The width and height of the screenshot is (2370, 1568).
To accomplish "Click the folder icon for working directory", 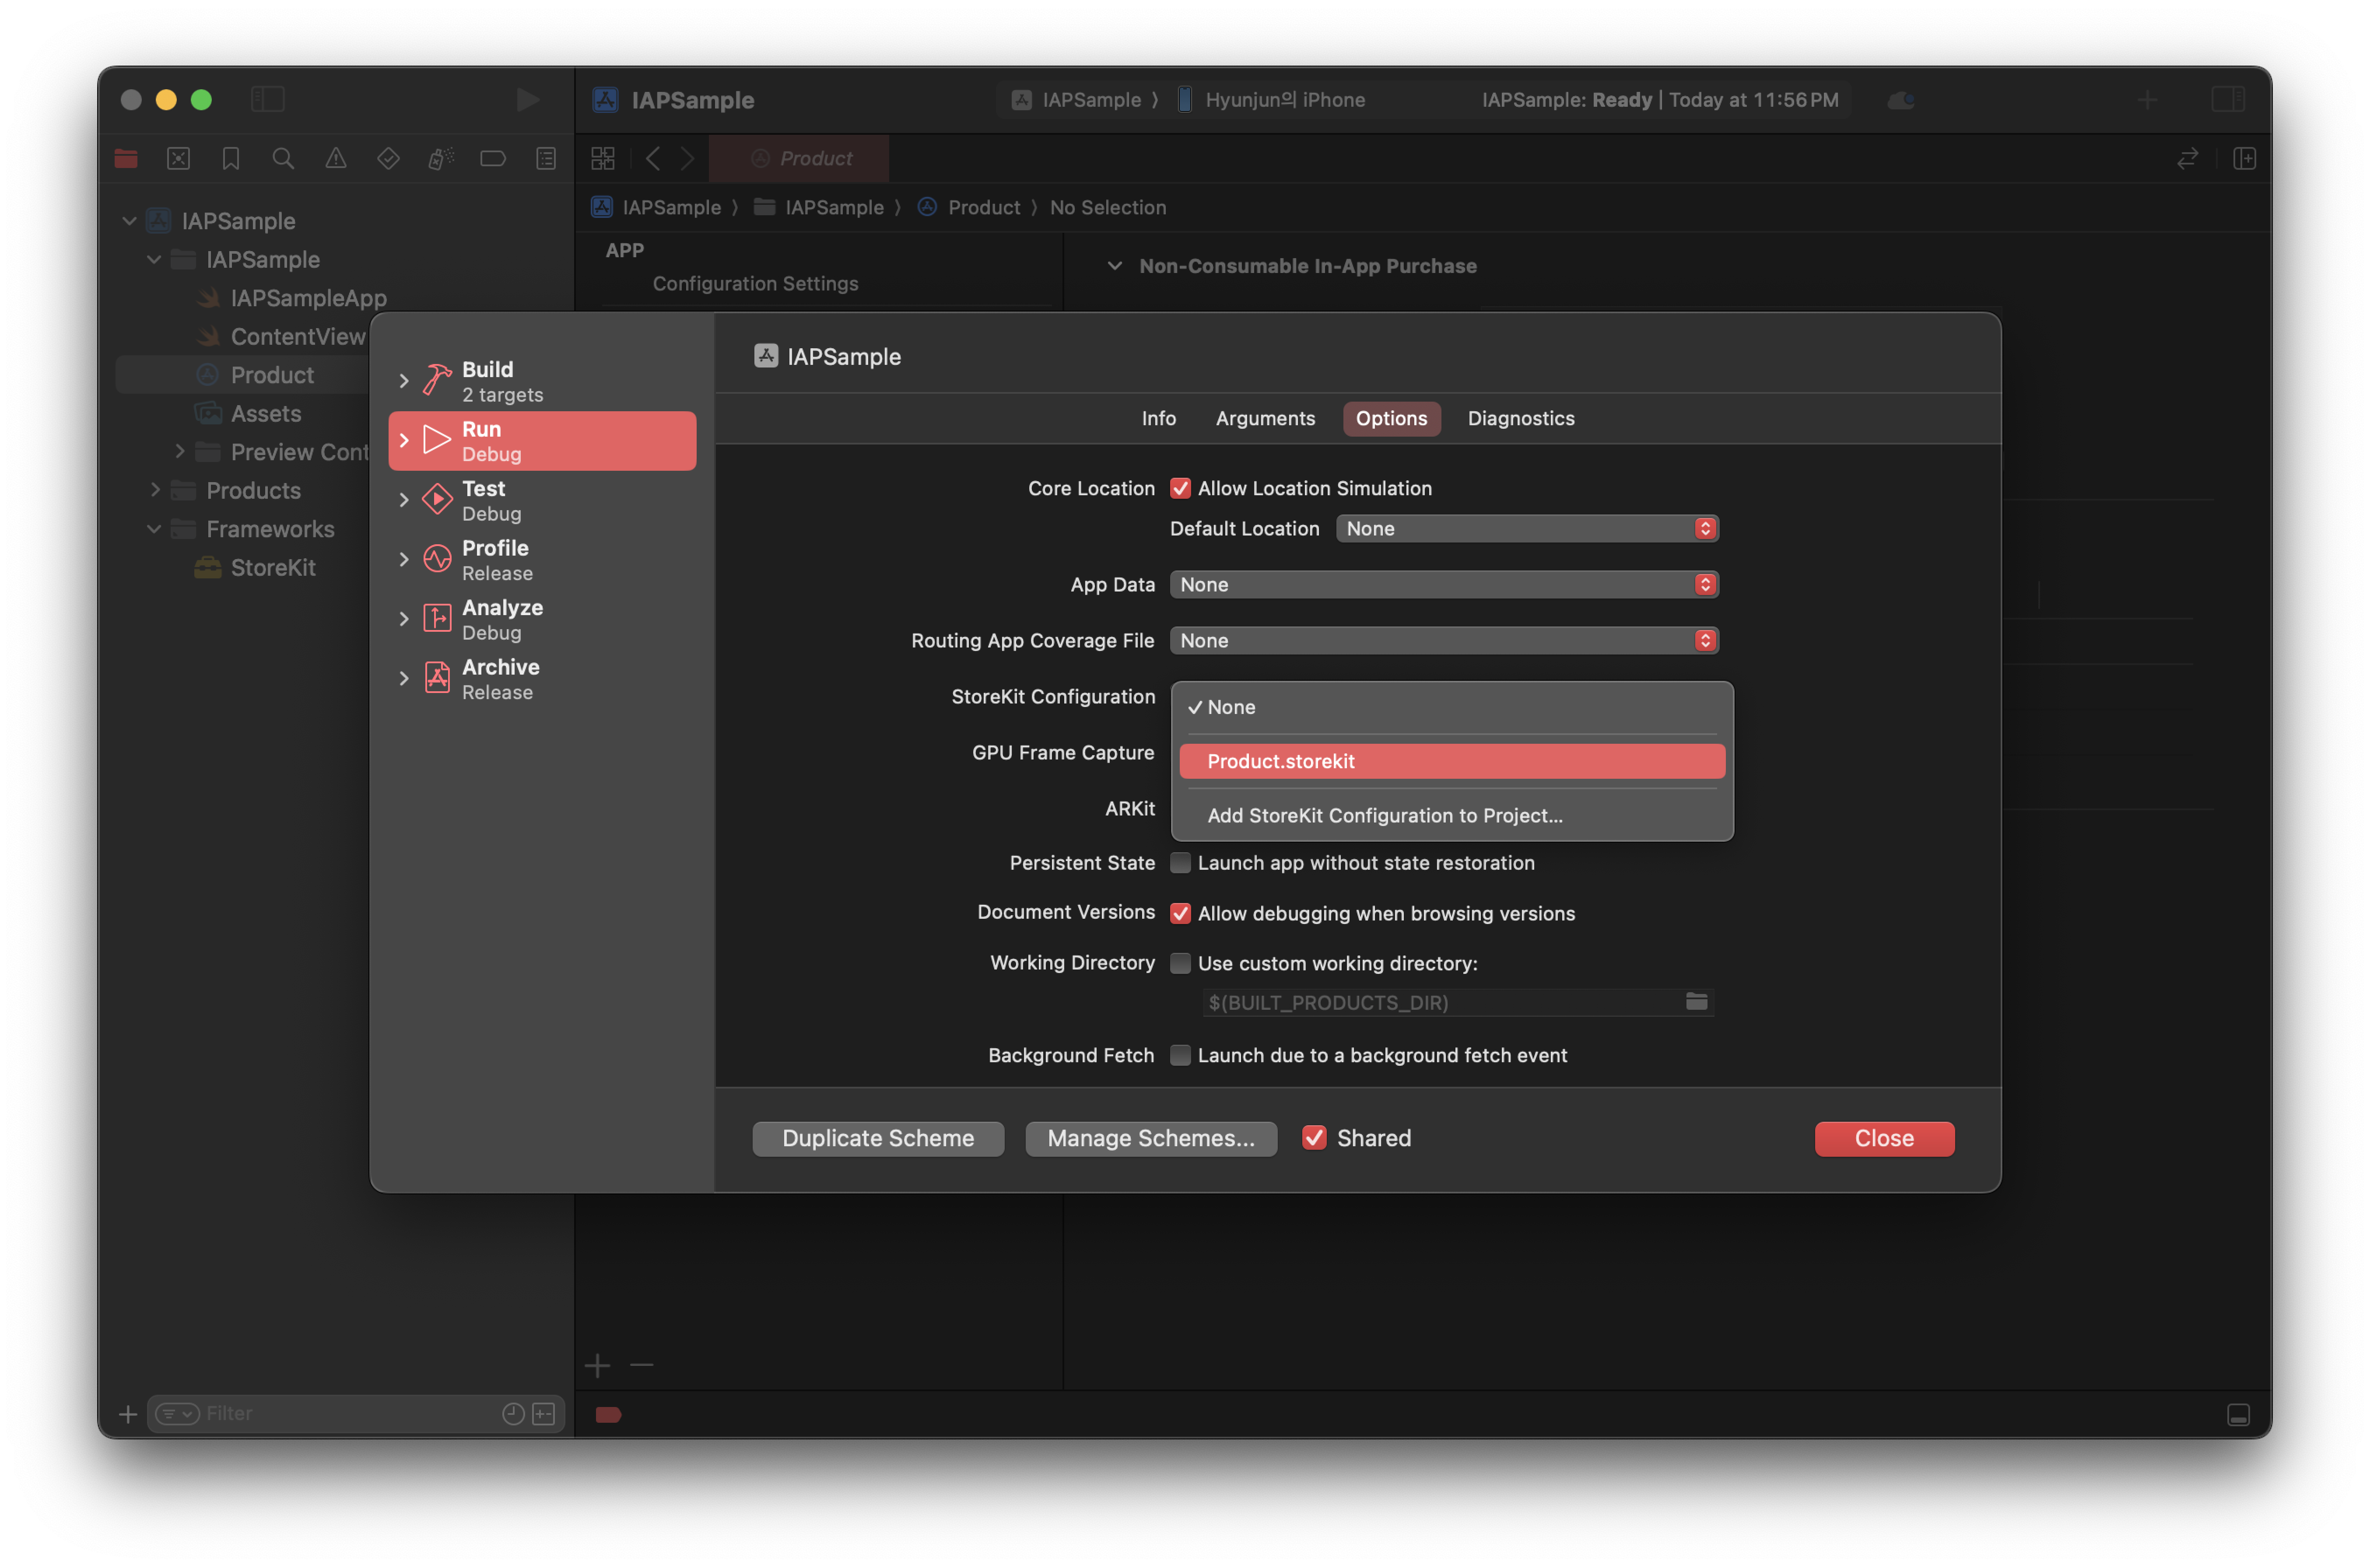I will click(x=1696, y=1001).
